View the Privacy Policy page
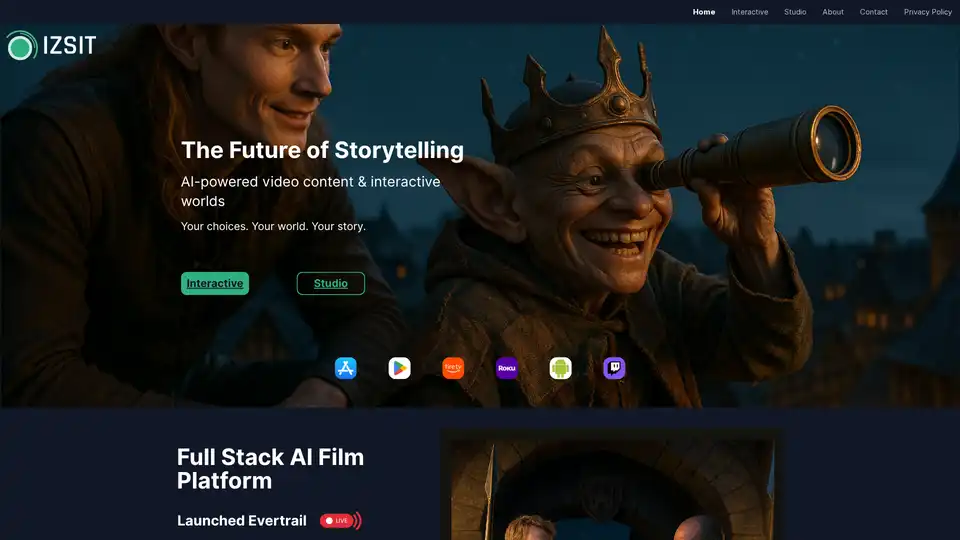Screen dimensions: 960x540 pyautogui.click(x=927, y=12)
